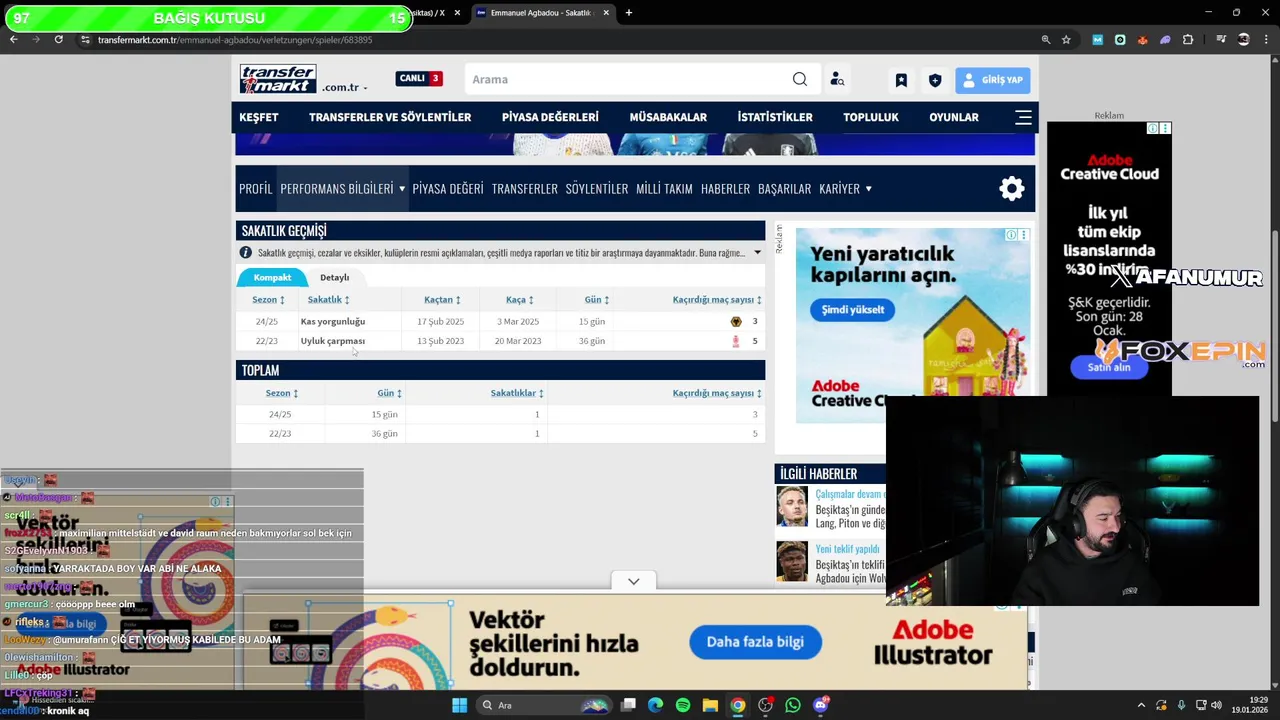Image resolution: width=1280 pixels, height=720 pixels.
Task: Sort totals table by Sakatlıklar column
Action: [517, 394]
